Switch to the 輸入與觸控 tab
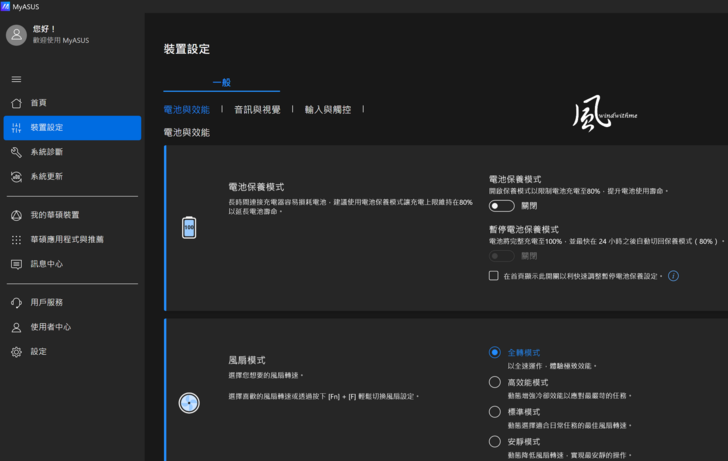728x461 pixels. (327, 110)
